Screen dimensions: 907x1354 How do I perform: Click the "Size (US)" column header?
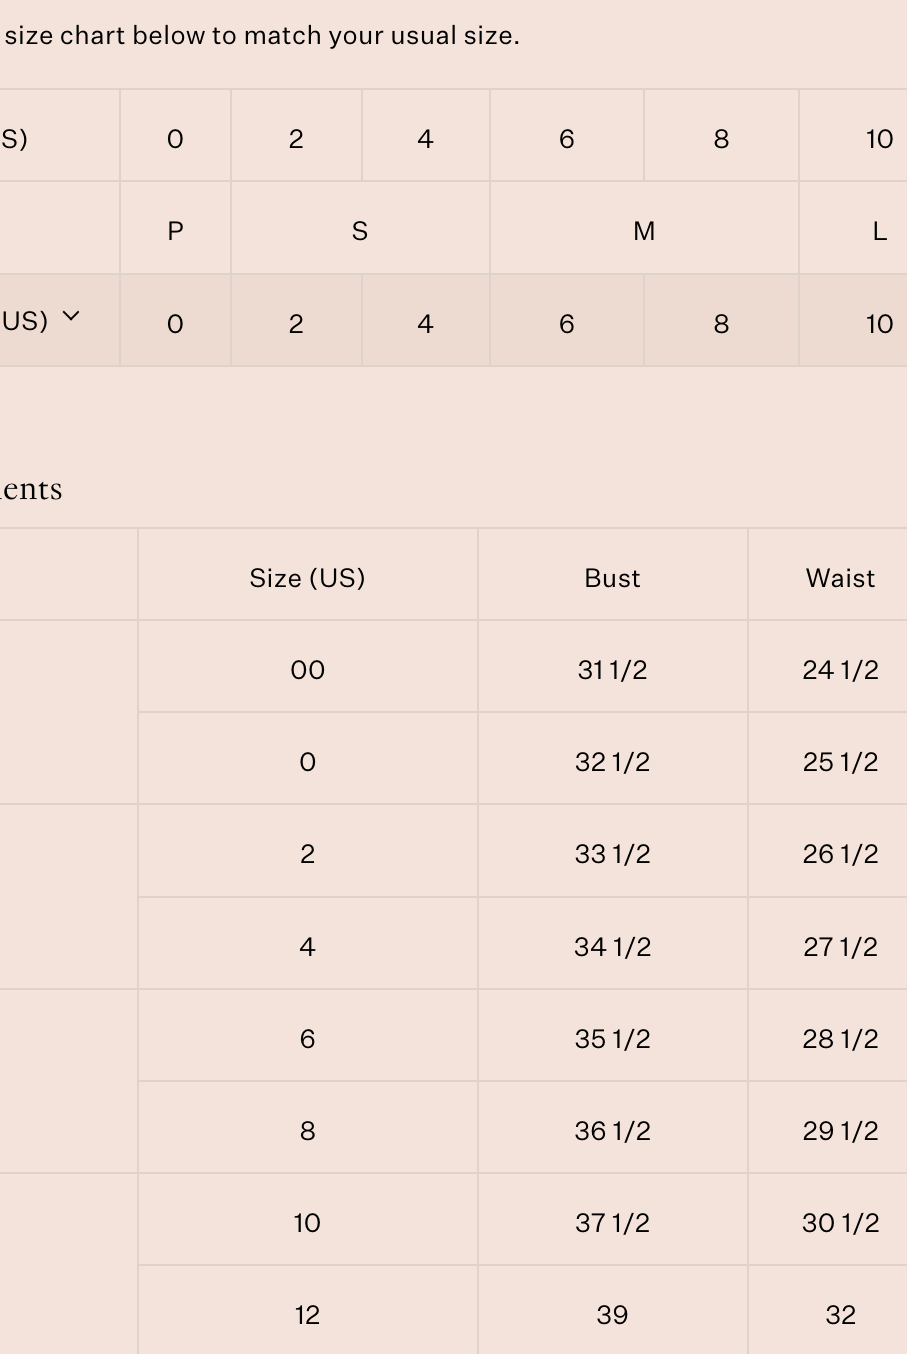click(307, 578)
